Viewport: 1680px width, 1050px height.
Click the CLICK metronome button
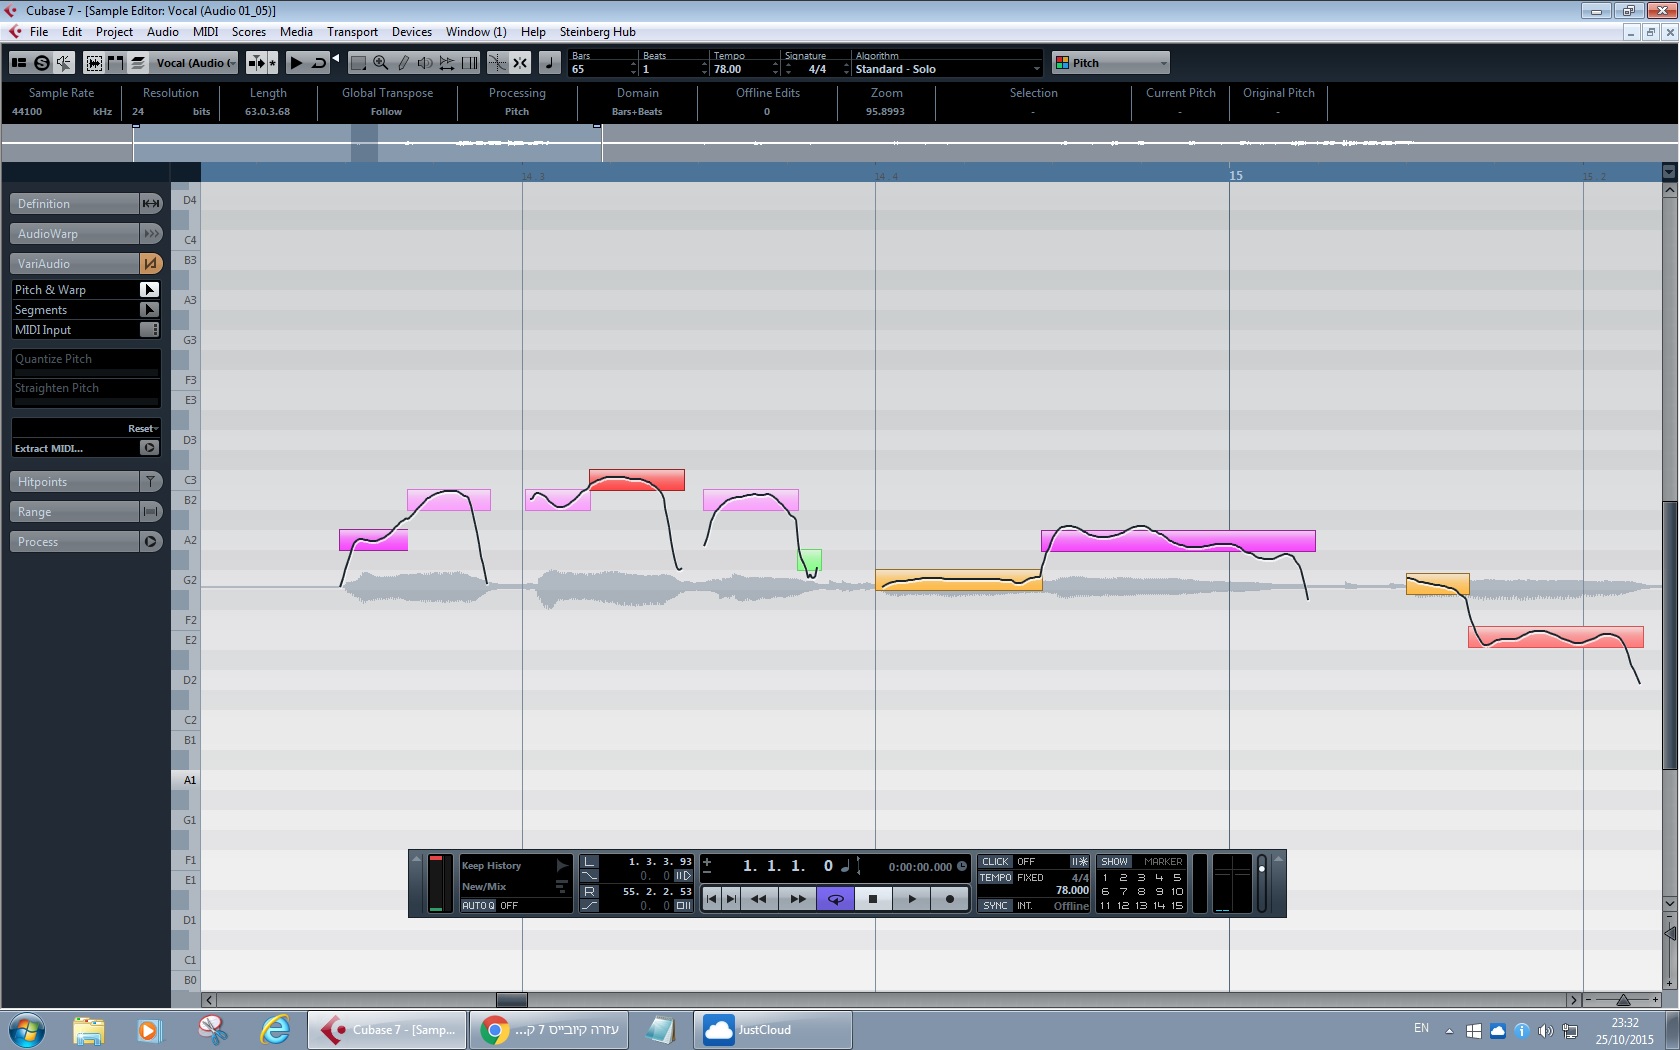pyautogui.click(x=995, y=862)
